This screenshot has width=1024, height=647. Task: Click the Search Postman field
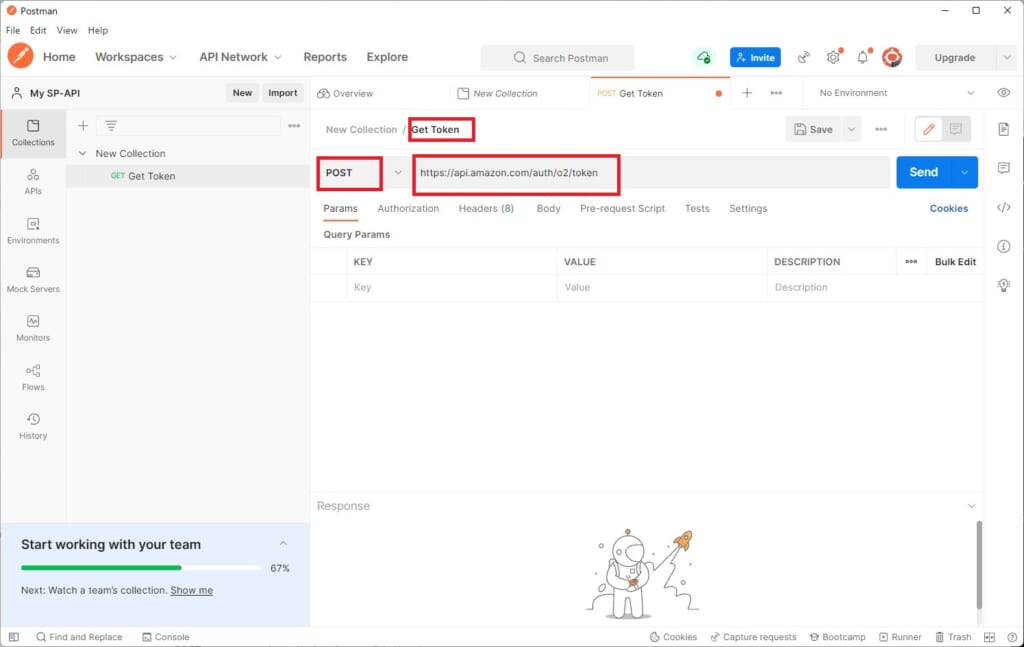point(557,57)
